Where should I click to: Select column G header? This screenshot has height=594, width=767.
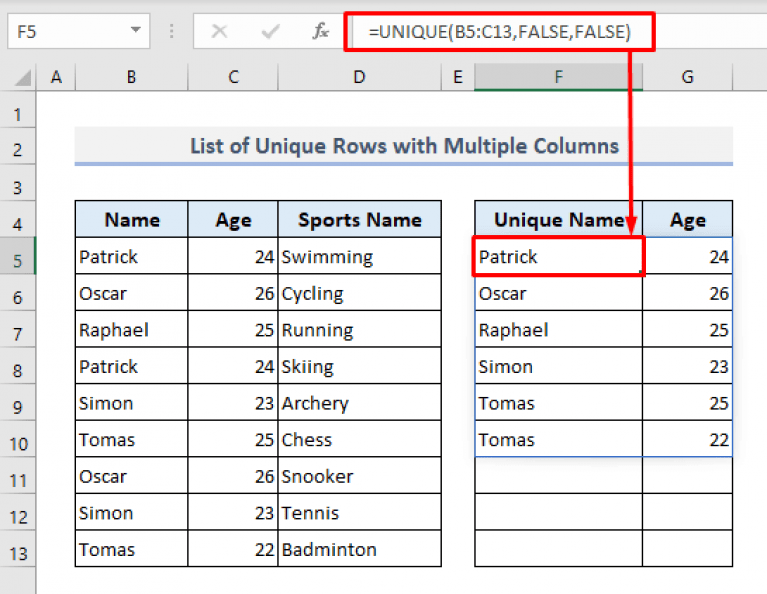tap(688, 77)
